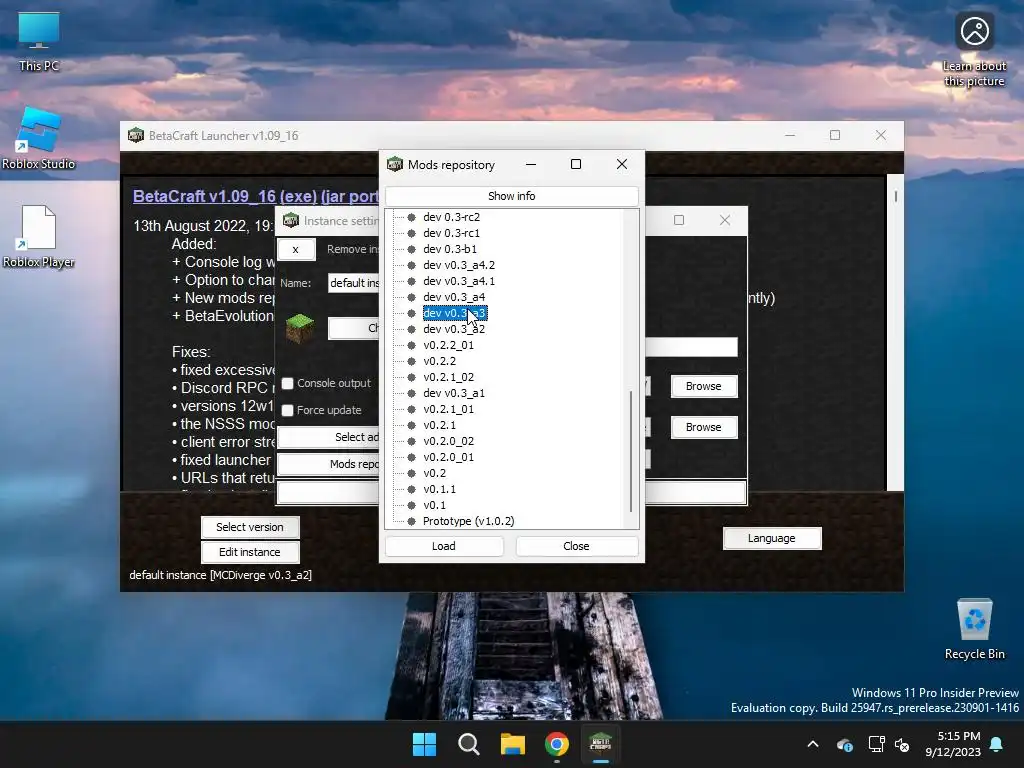The width and height of the screenshot is (1024, 768).
Task: Open taskbar Search
Action: [468, 744]
